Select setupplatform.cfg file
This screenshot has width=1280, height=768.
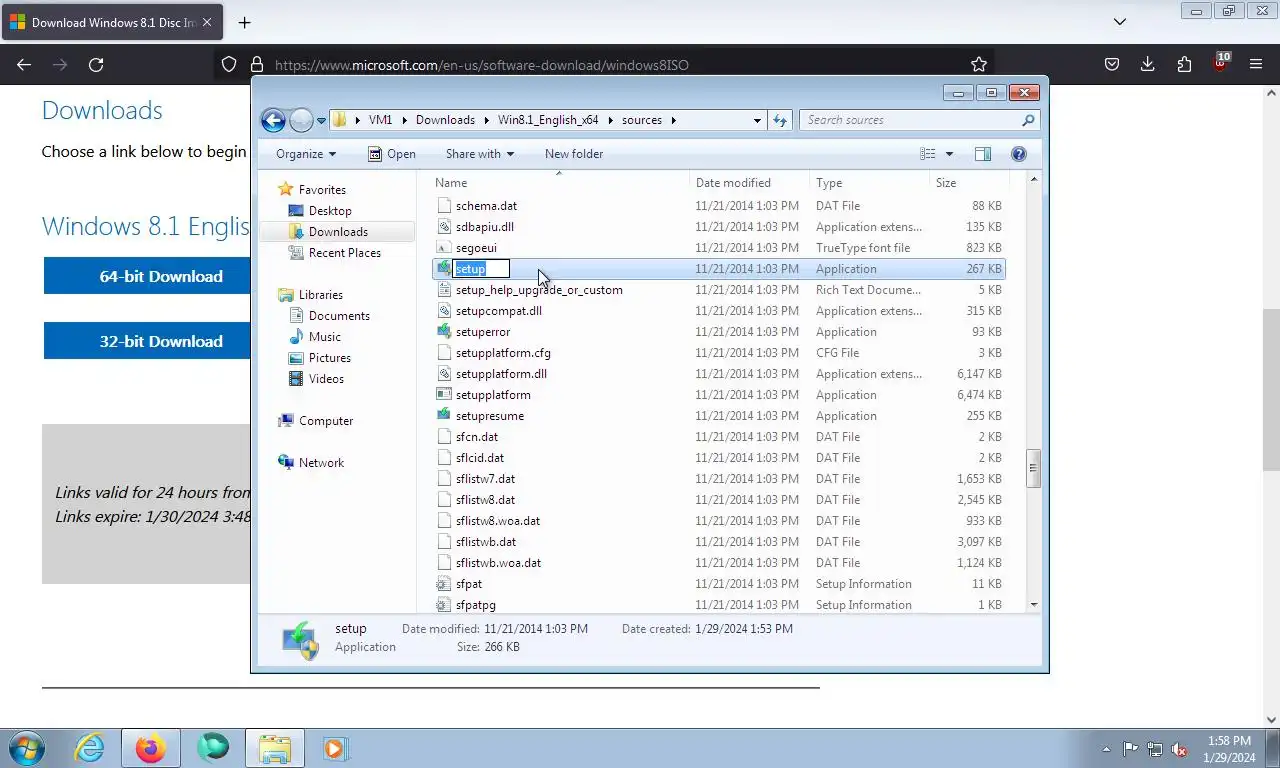pyautogui.click(x=503, y=353)
